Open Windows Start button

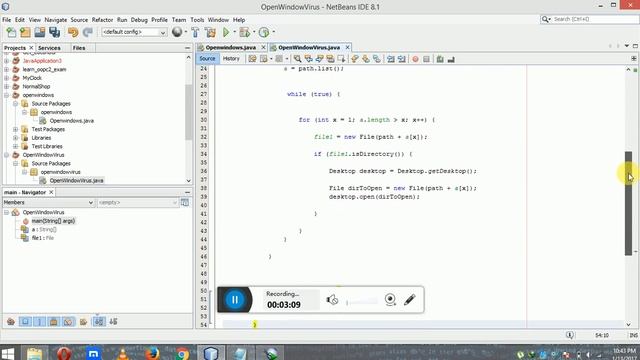pyautogui.click(x=8, y=353)
